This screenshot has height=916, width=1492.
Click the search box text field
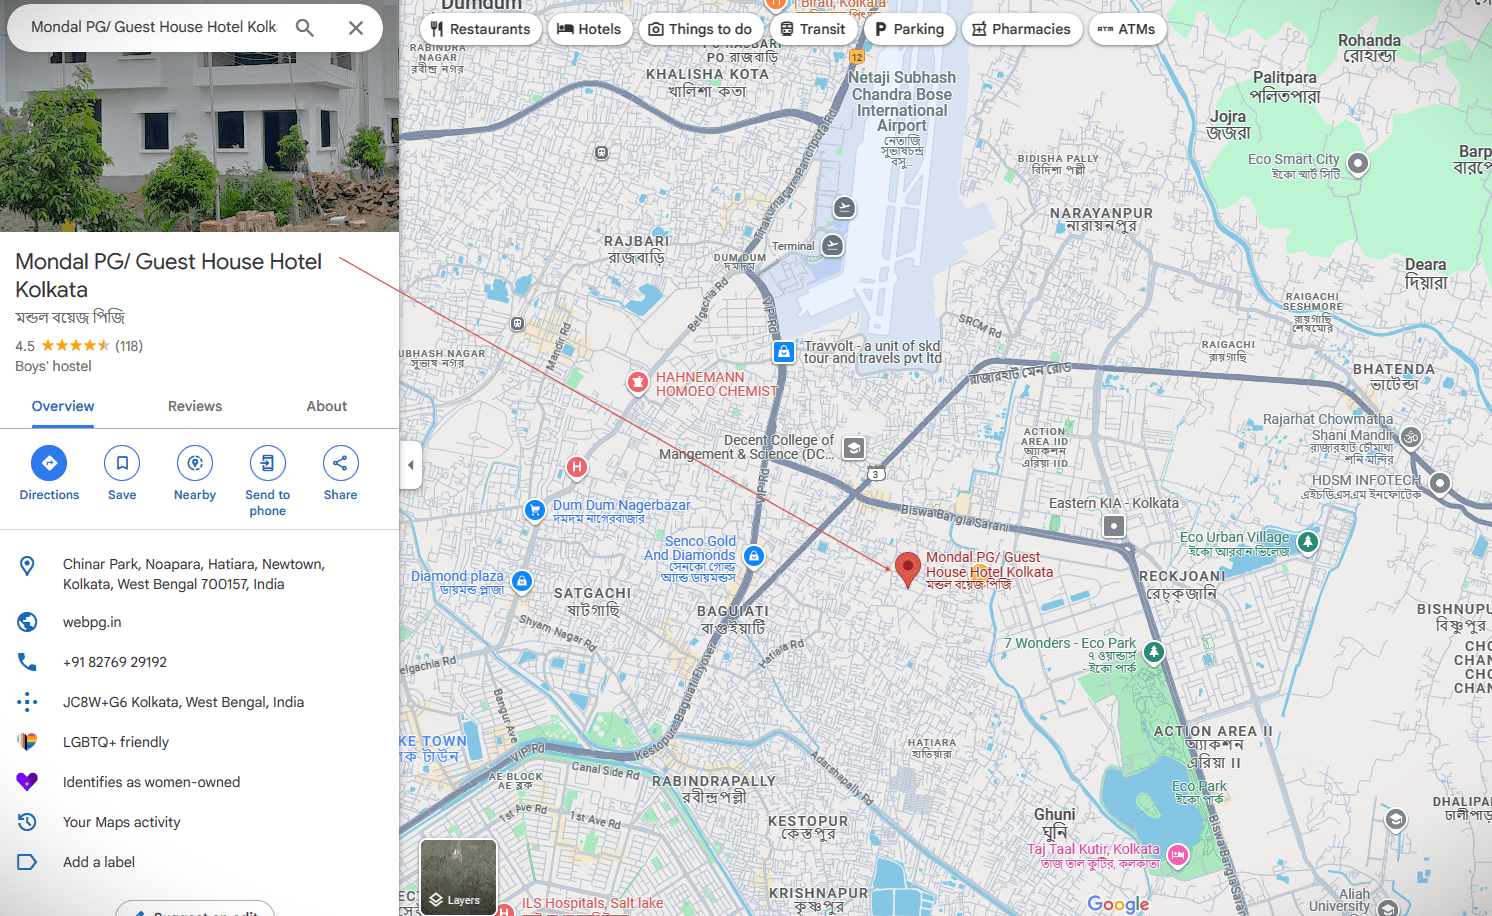[x=154, y=27]
